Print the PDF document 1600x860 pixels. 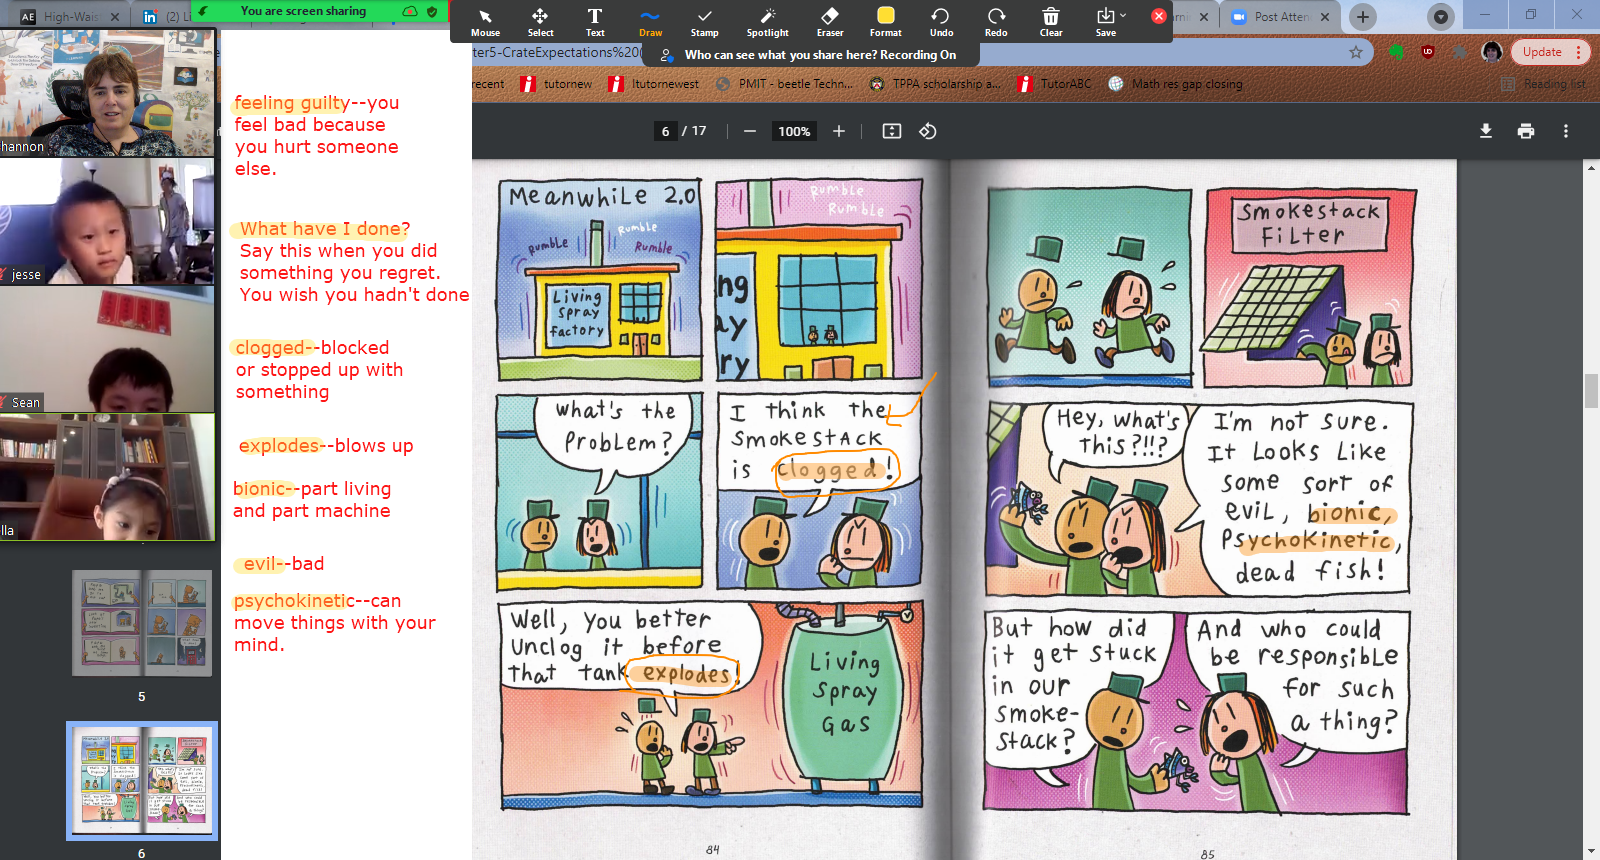tap(1526, 131)
